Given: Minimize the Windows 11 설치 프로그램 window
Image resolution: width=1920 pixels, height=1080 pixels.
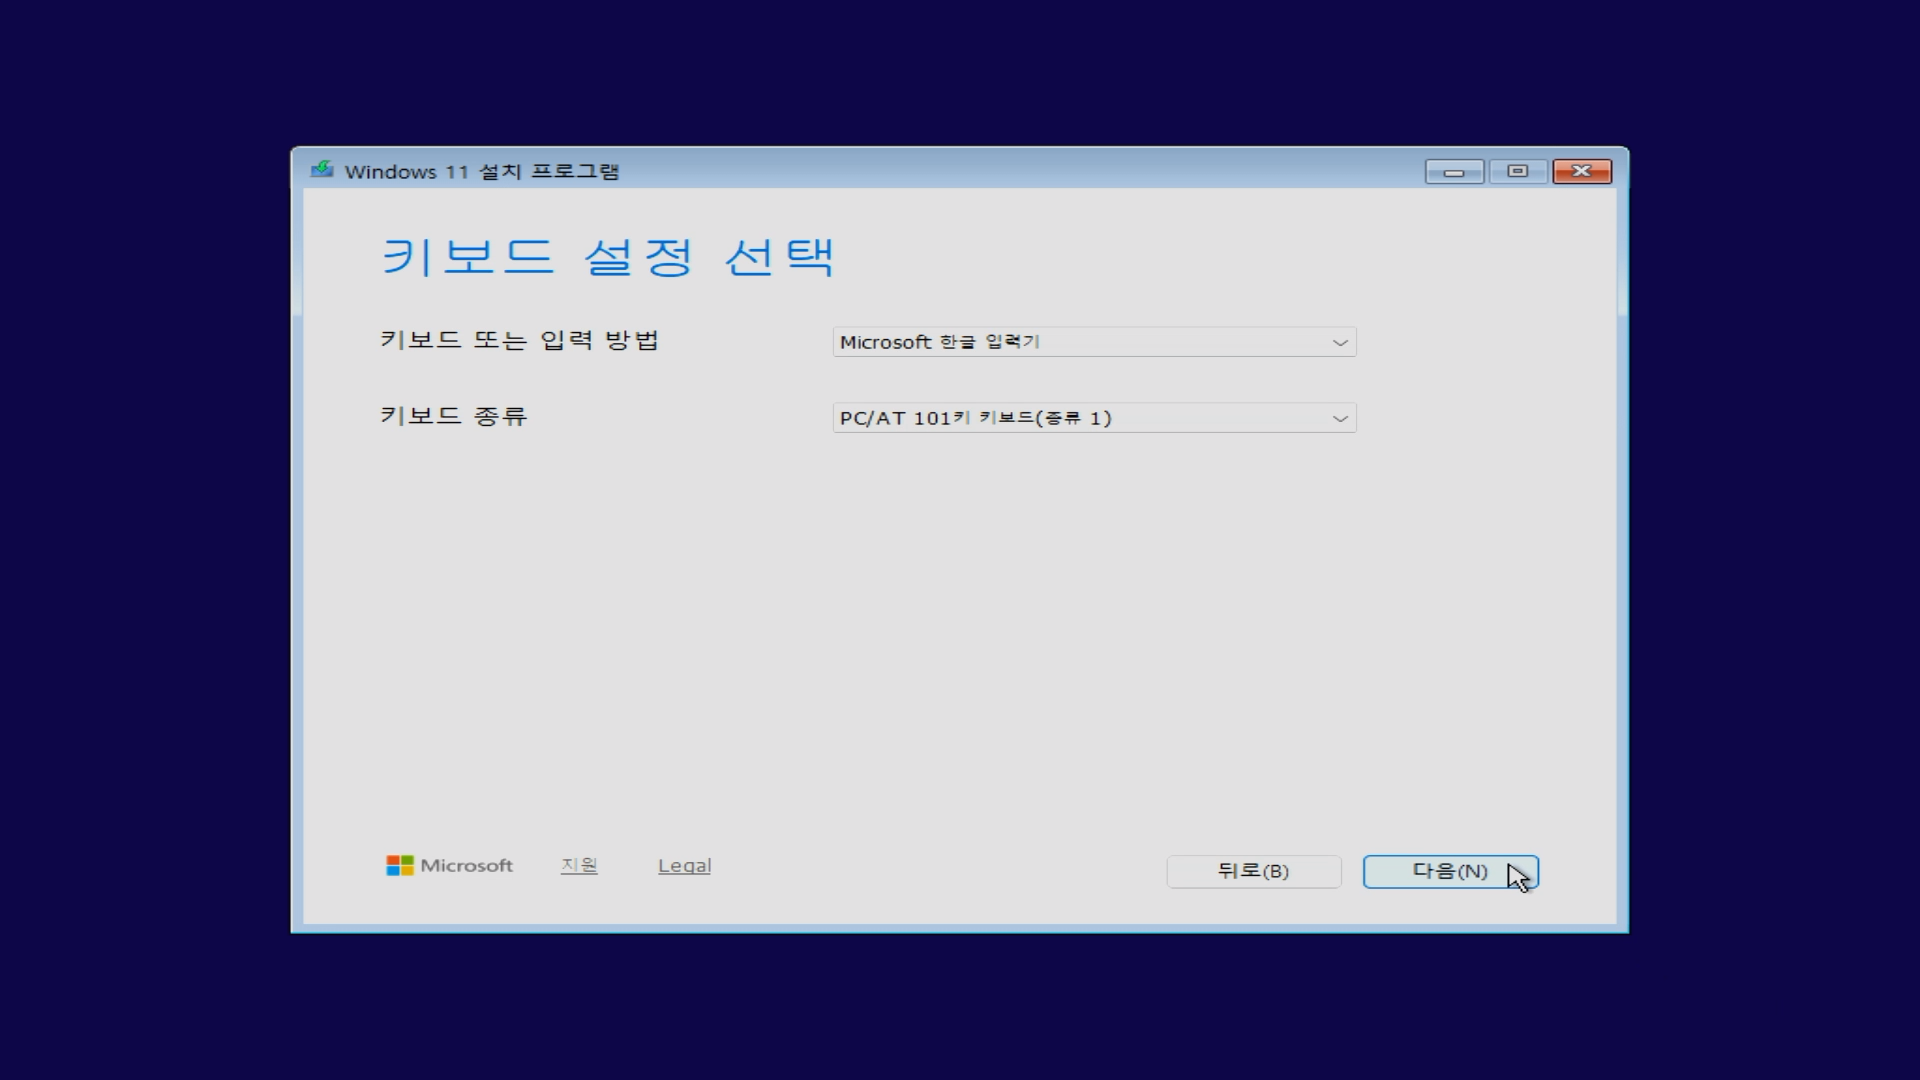Looking at the screenshot, I should tap(1454, 171).
